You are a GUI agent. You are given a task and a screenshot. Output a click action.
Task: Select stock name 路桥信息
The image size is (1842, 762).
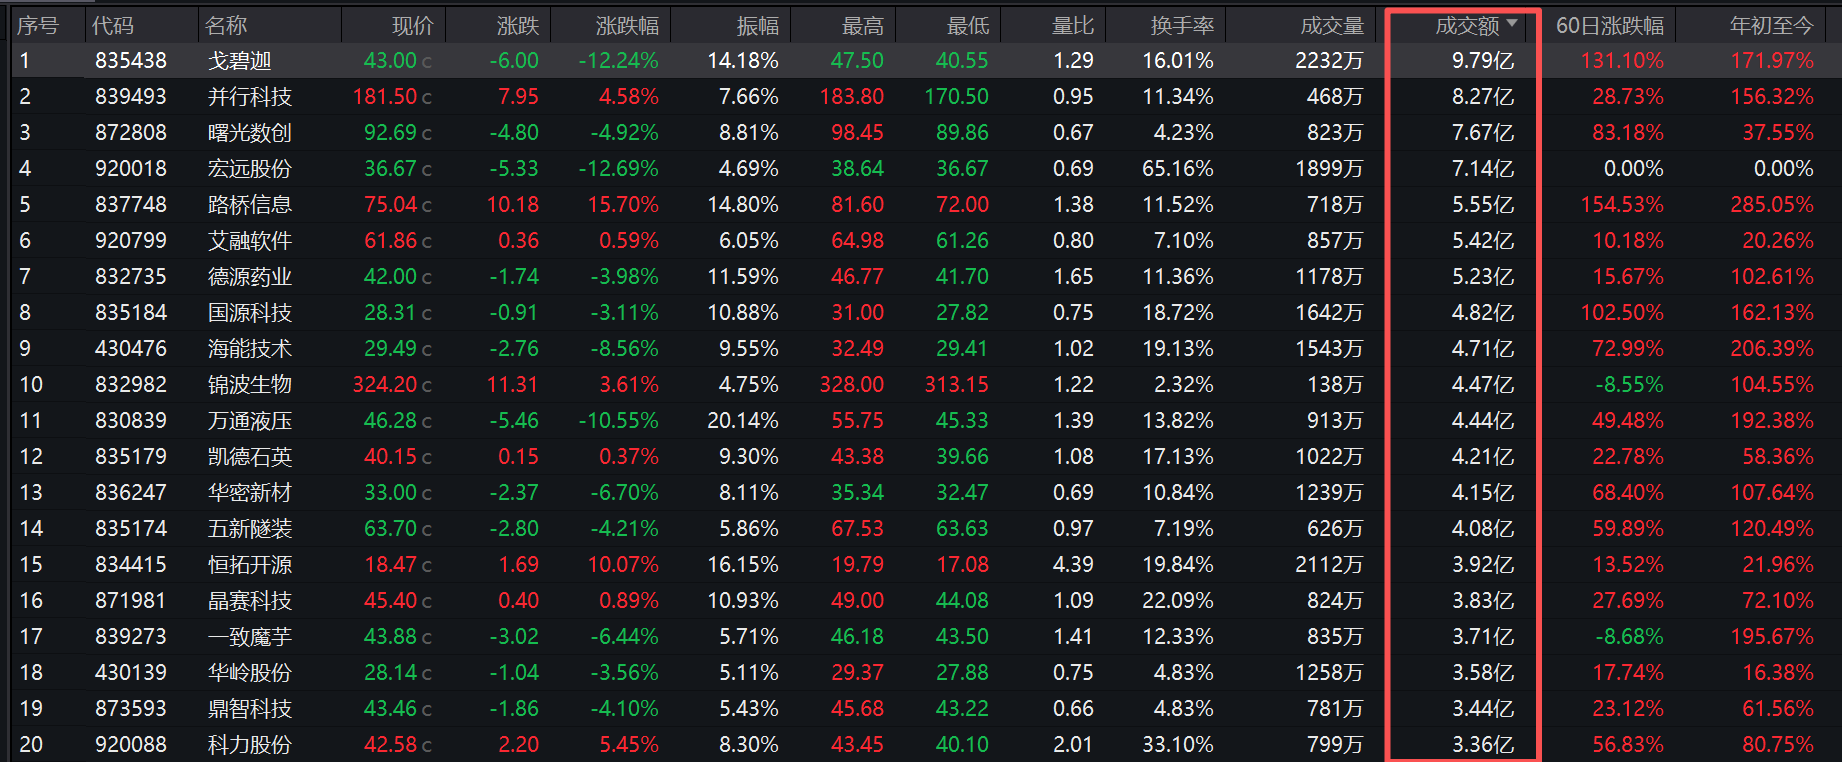(250, 205)
